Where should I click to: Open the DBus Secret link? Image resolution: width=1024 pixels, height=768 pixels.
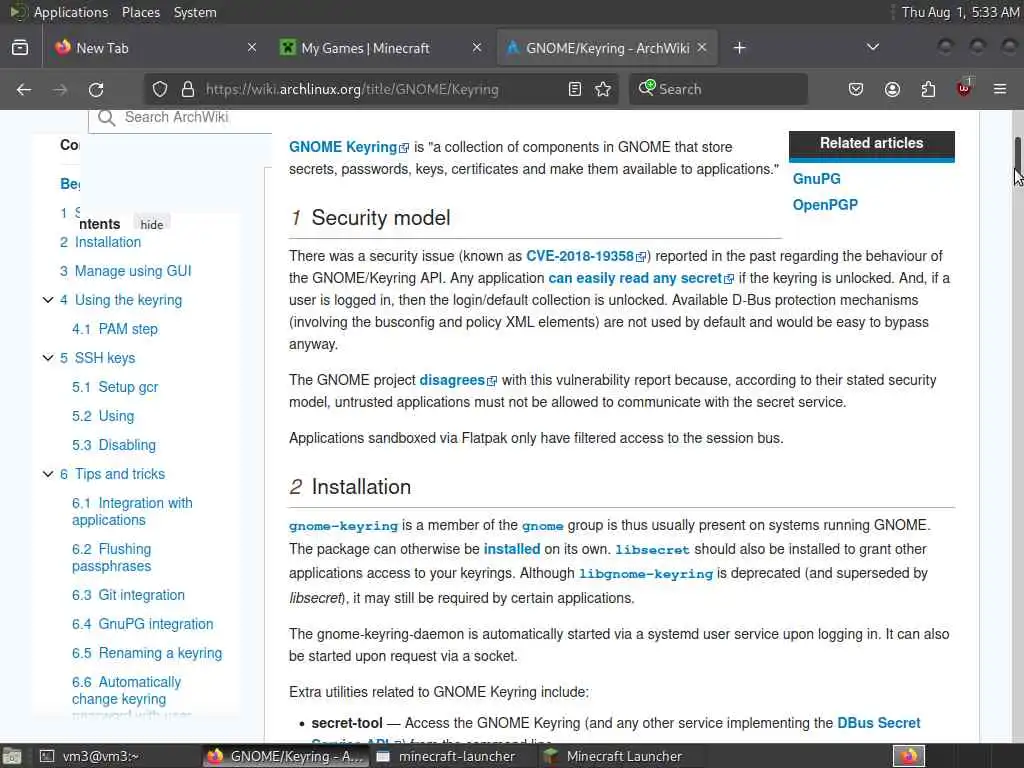coord(878,723)
